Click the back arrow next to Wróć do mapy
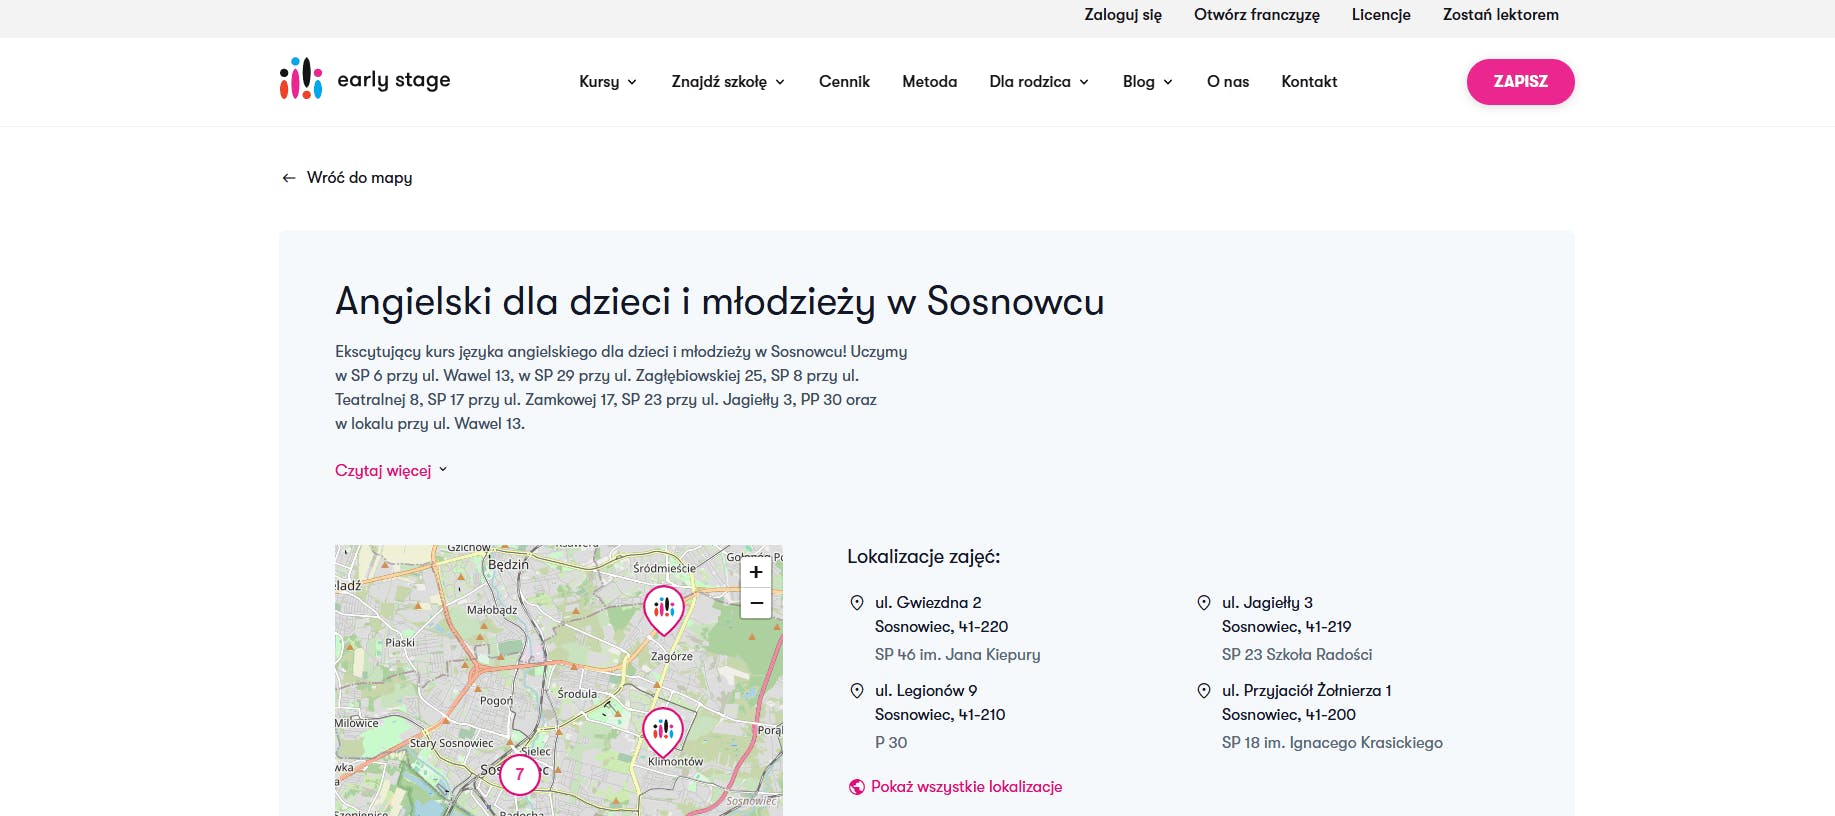Screen dimensions: 1835x816 click(289, 178)
